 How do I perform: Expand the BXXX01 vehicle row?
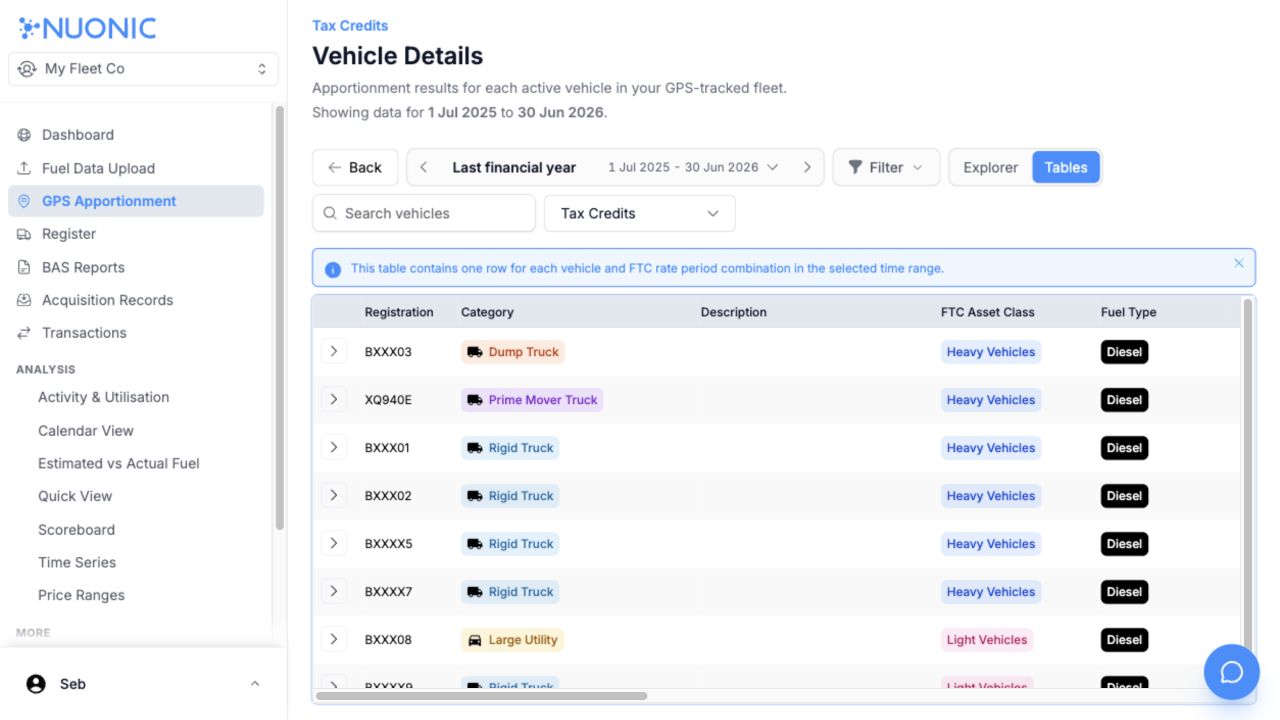(x=334, y=447)
